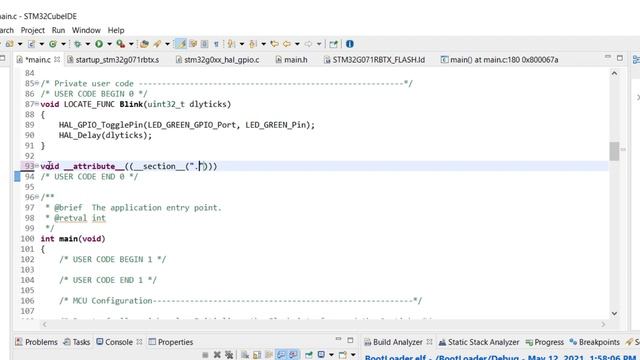
Task: Click the Open Element package icon
Action: click(144, 44)
